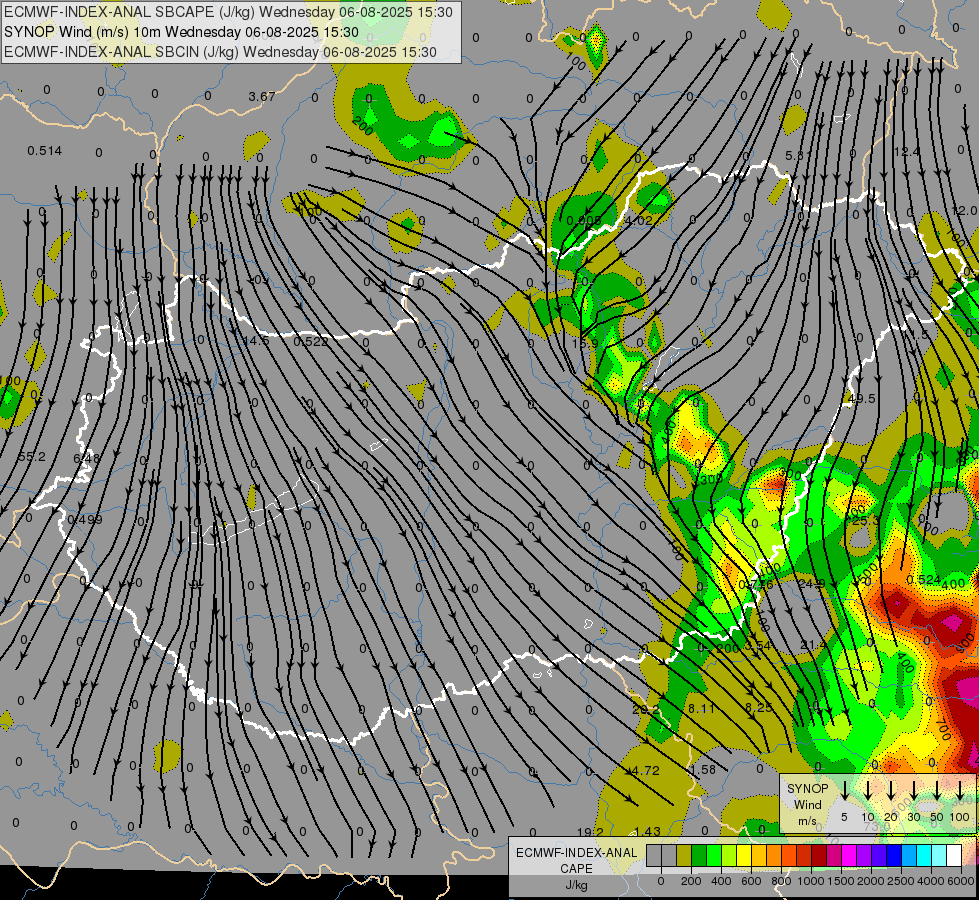Viewport: 979px width, 900px height.
Task: Click the 3.67 value on the map
Action: pyautogui.click(x=262, y=97)
